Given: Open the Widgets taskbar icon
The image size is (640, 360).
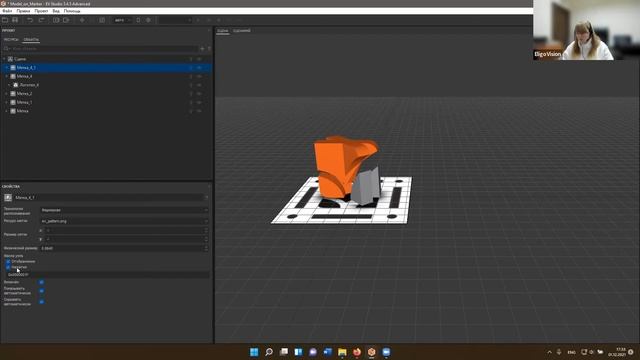Looking at the screenshot, I should pos(298,352).
